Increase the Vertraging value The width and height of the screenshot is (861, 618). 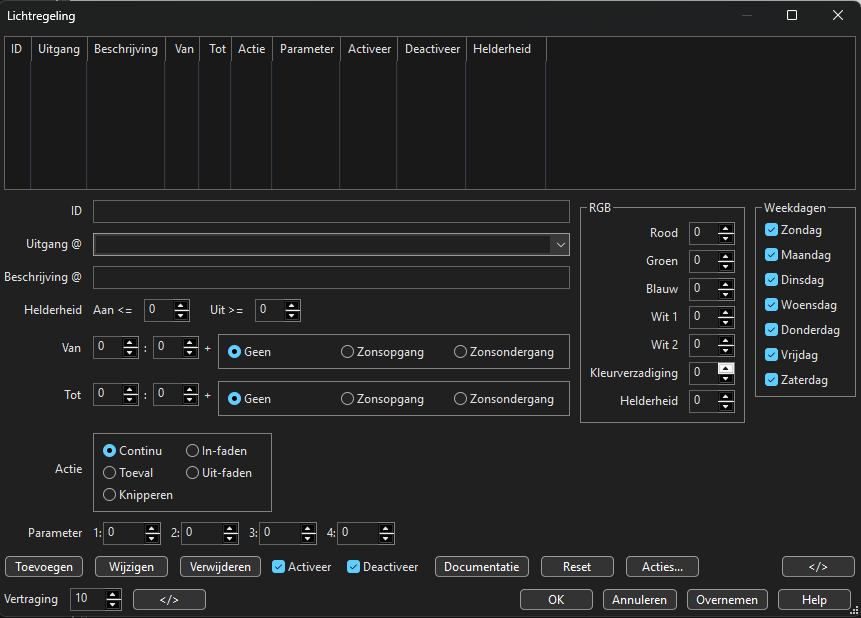pos(113,595)
